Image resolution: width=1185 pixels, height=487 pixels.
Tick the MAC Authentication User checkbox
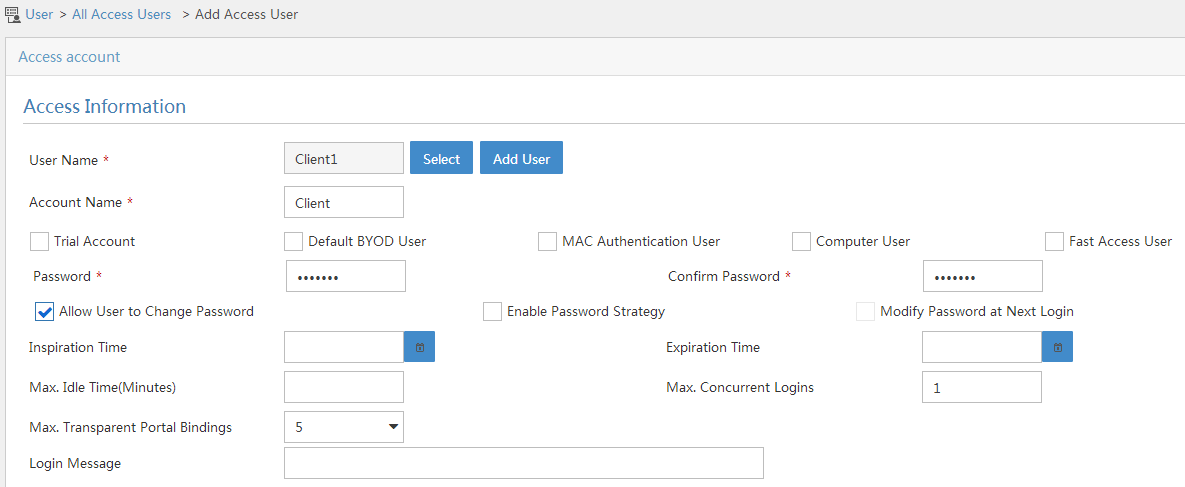tap(547, 241)
